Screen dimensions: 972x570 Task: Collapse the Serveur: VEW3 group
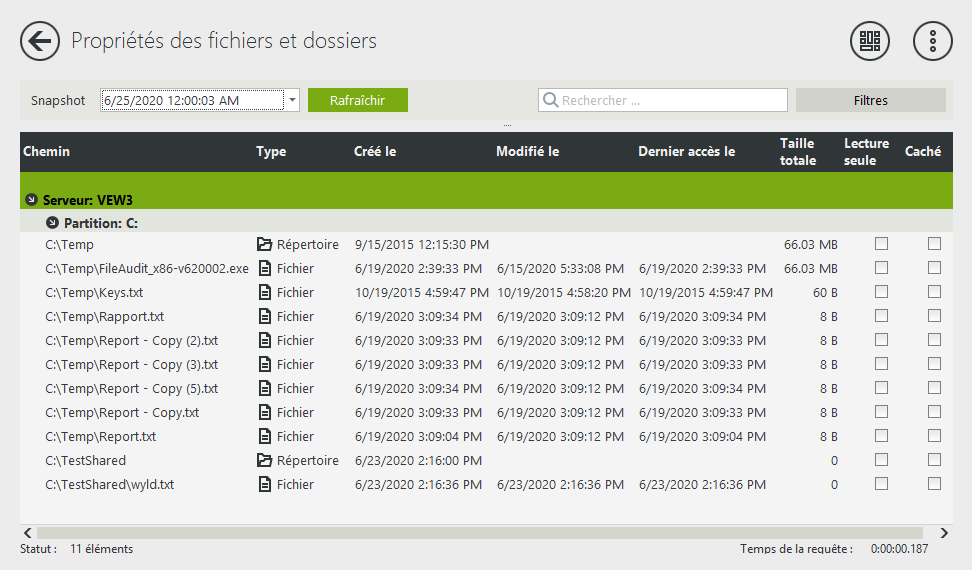[x=31, y=200]
